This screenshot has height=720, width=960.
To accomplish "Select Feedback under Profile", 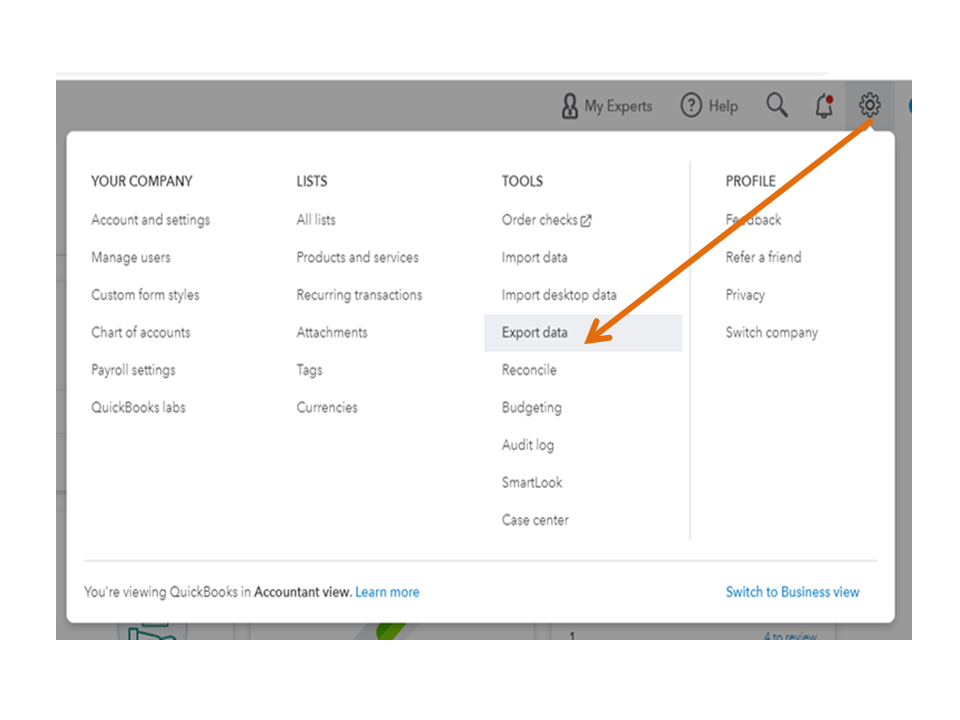I will (x=753, y=220).
